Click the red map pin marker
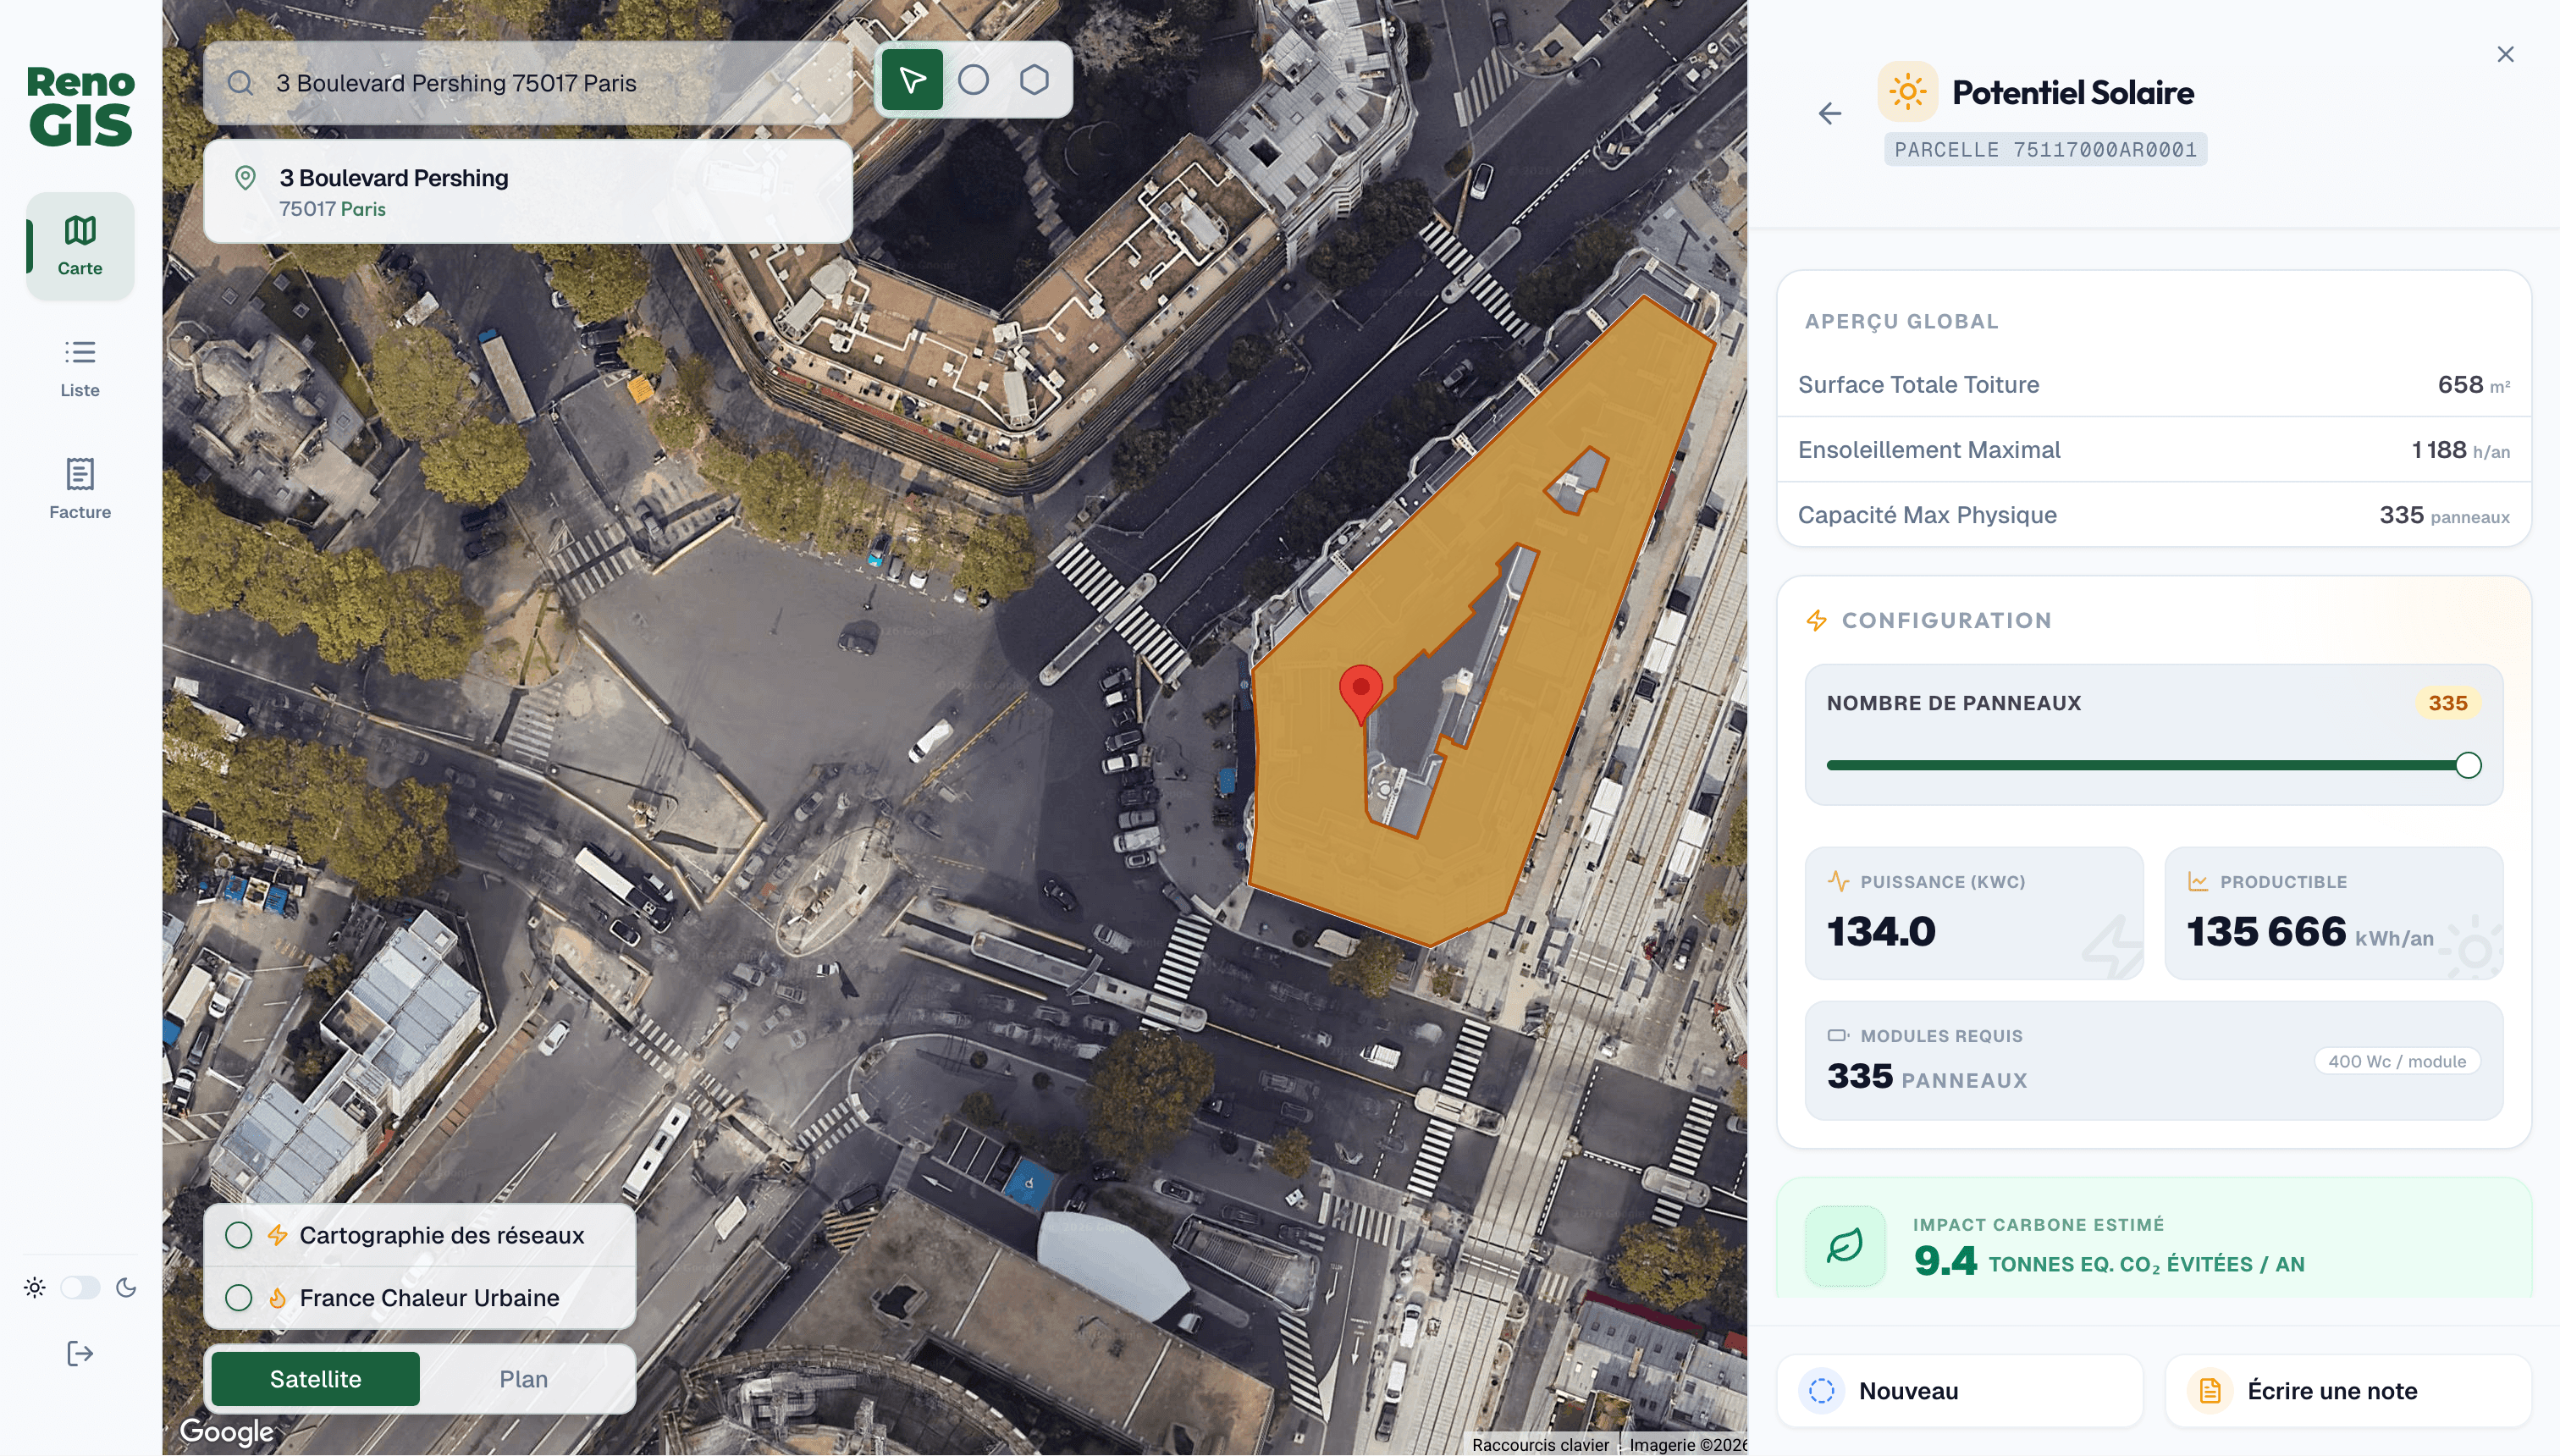The height and width of the screenshot is (1456, 2560). 1360,691
